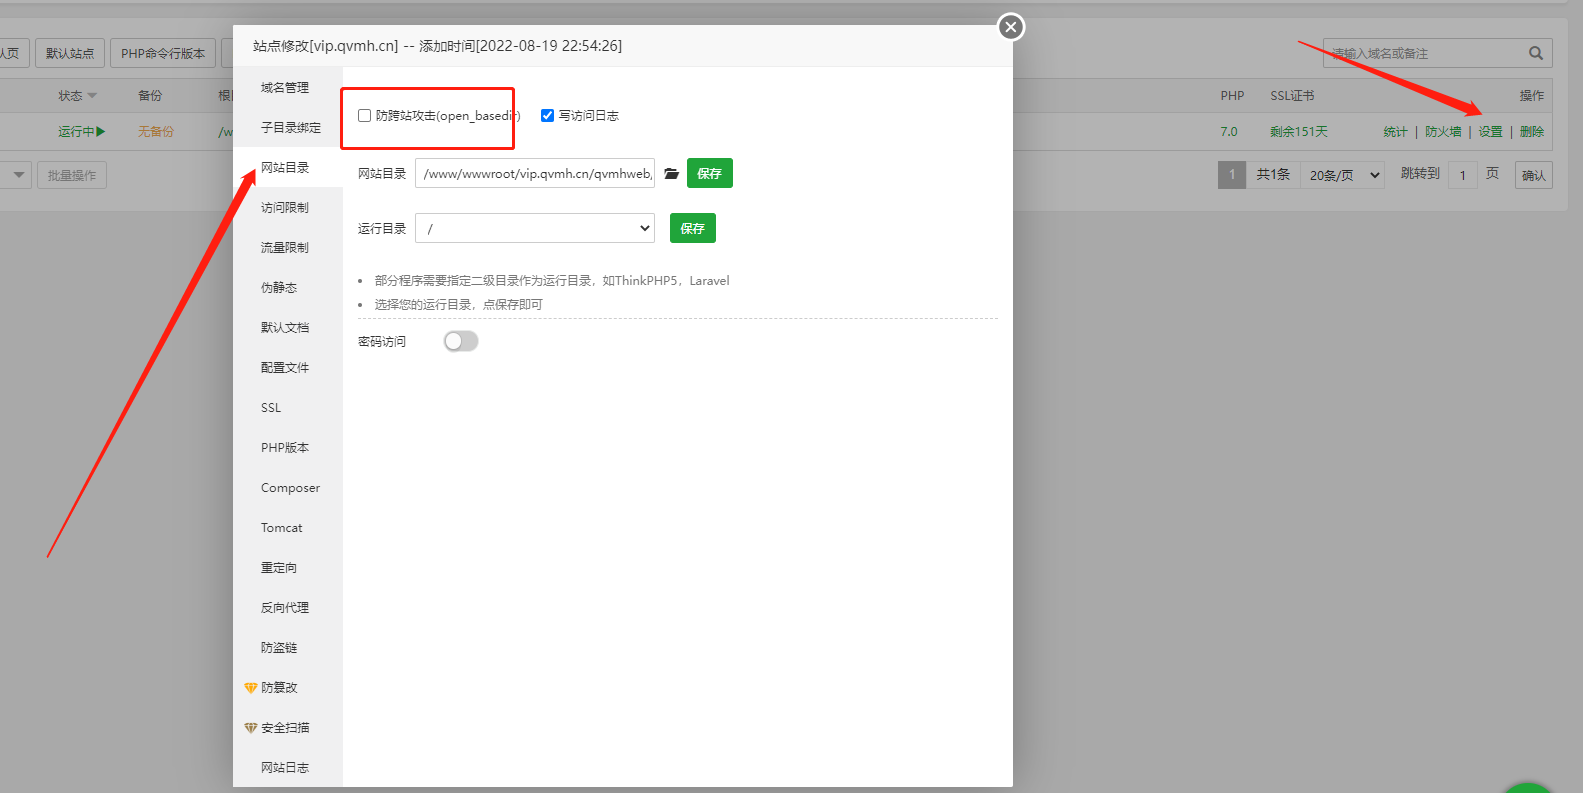Image resolution: width=1583 pixels, height=793 pixels.
Task: Close the site modification dialog
Action: click(1011, 27)
